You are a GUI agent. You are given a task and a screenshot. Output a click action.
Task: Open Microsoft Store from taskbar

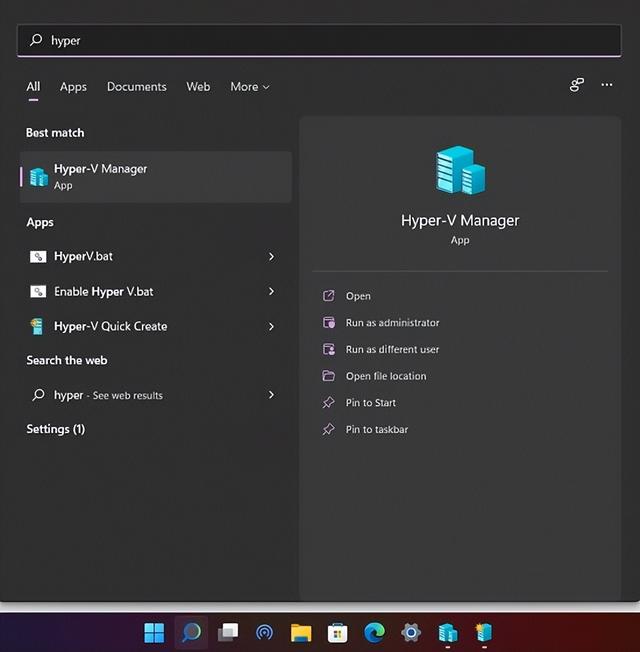338,632
